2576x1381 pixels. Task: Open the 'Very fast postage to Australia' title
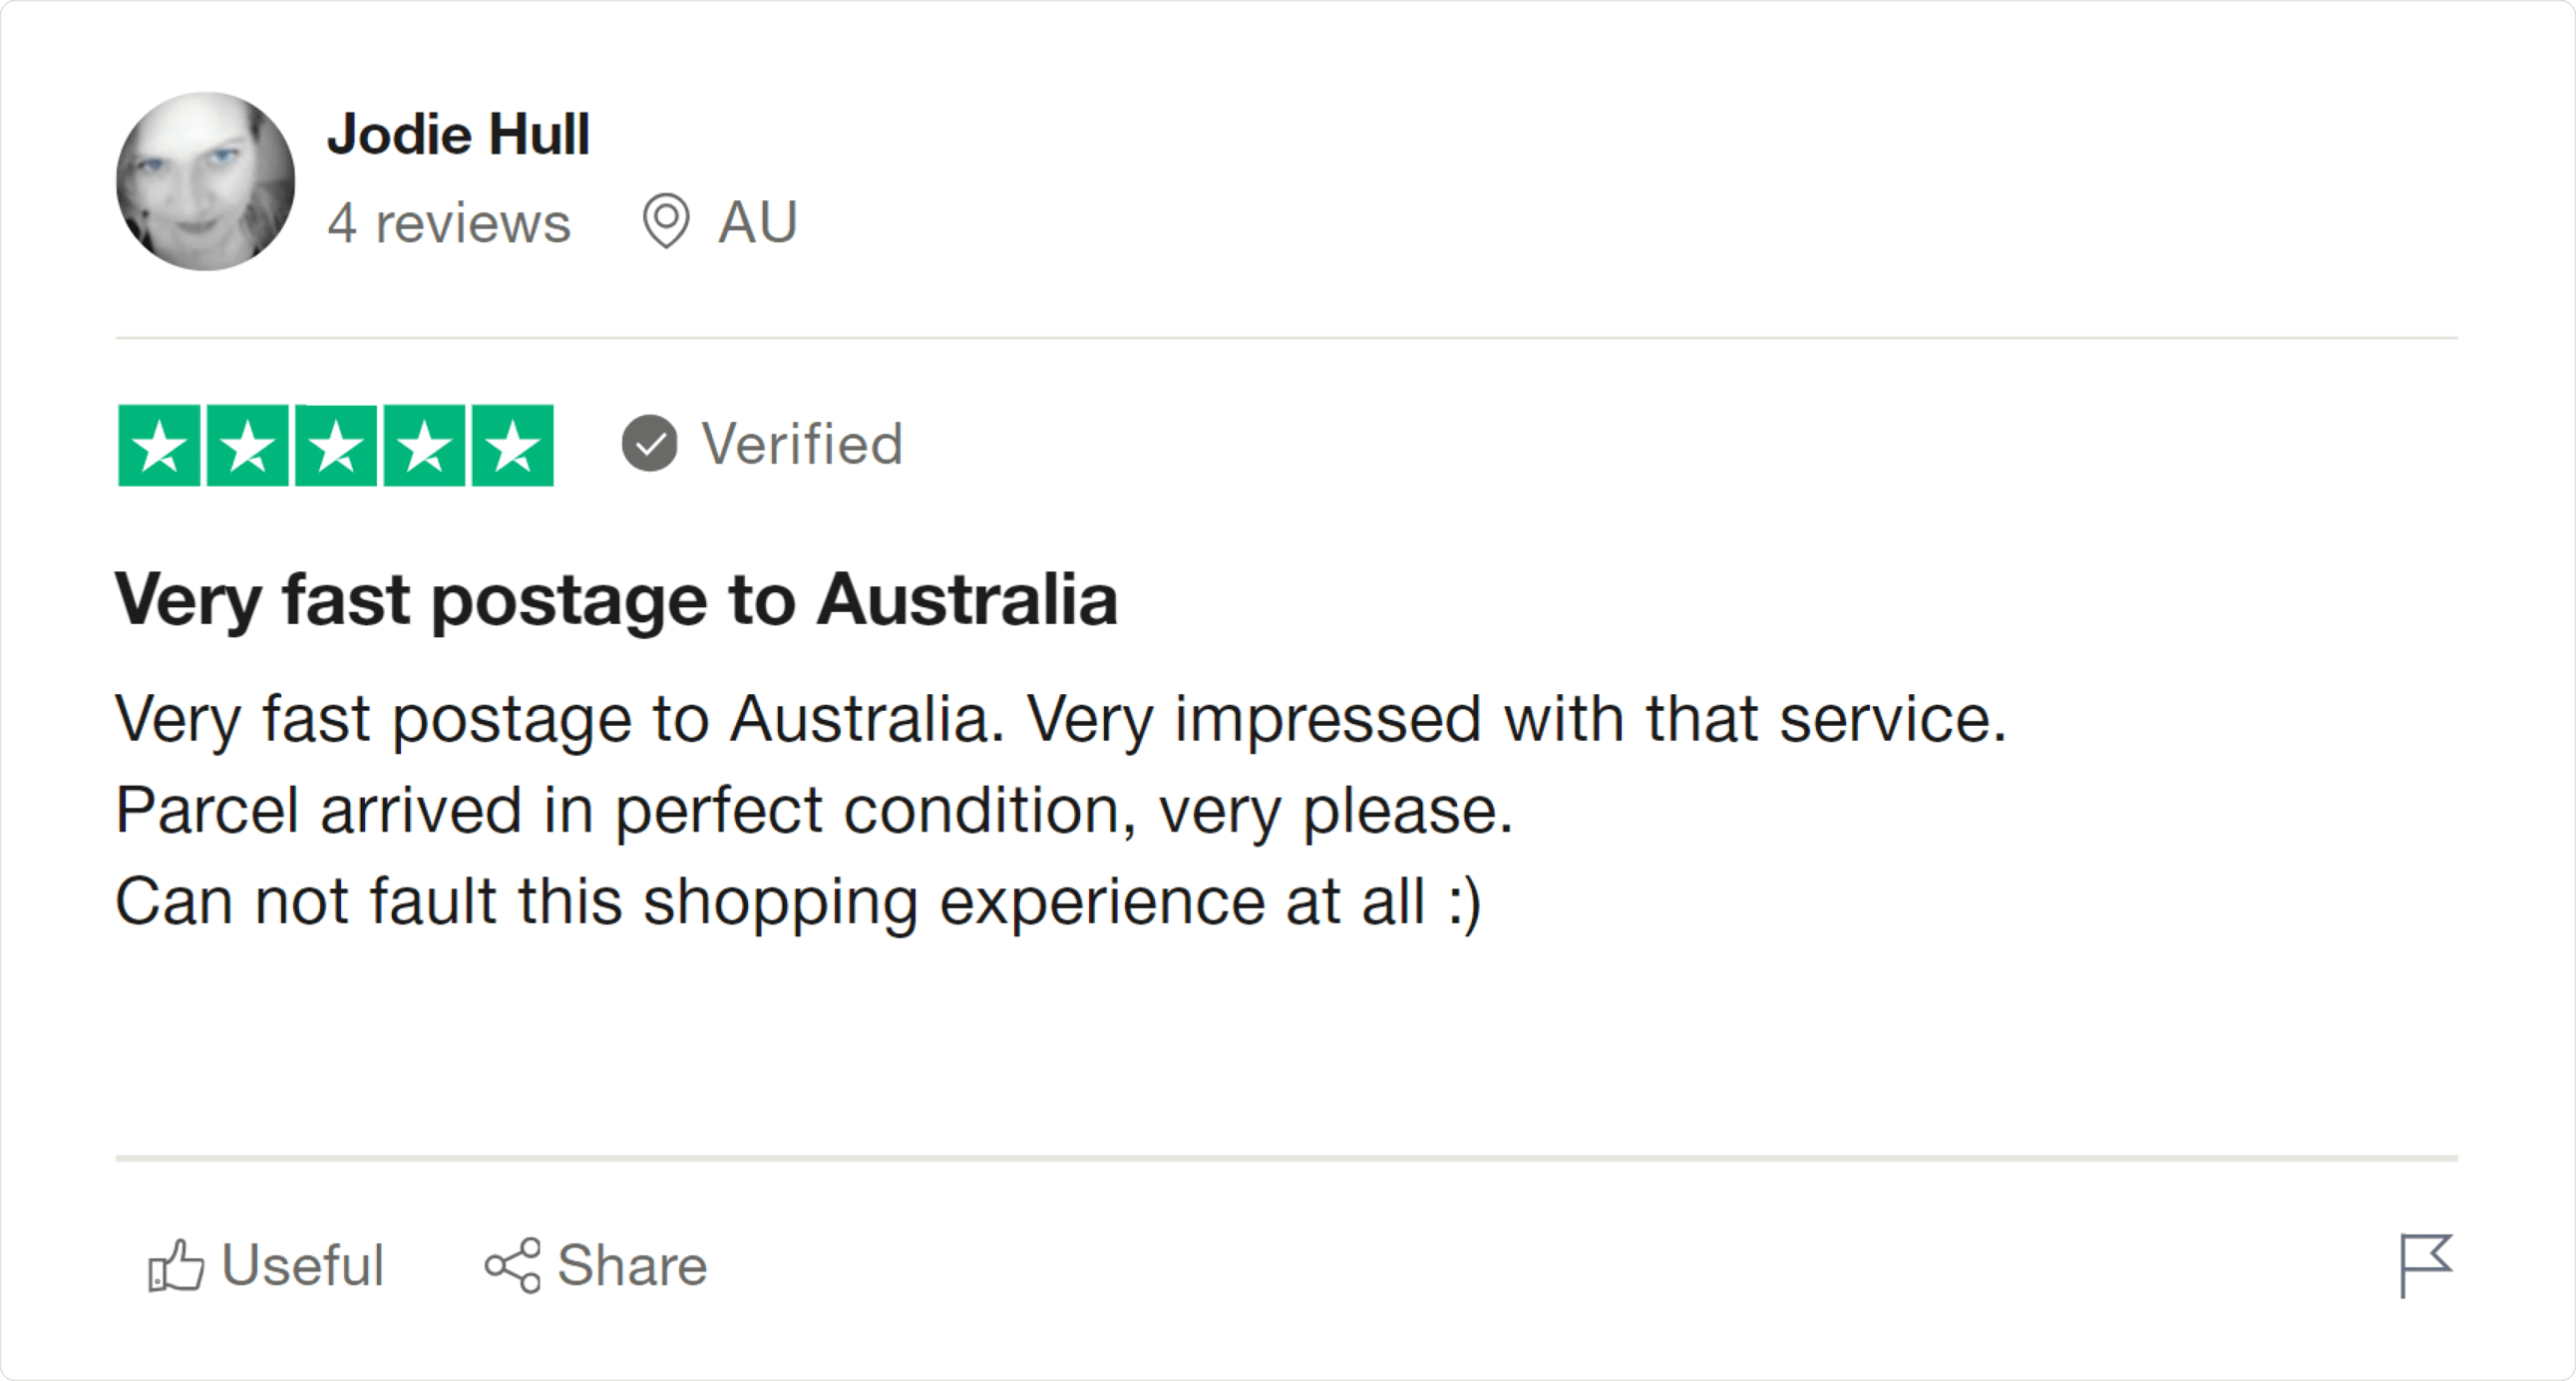pyautogui.click(x=616, y=600)
